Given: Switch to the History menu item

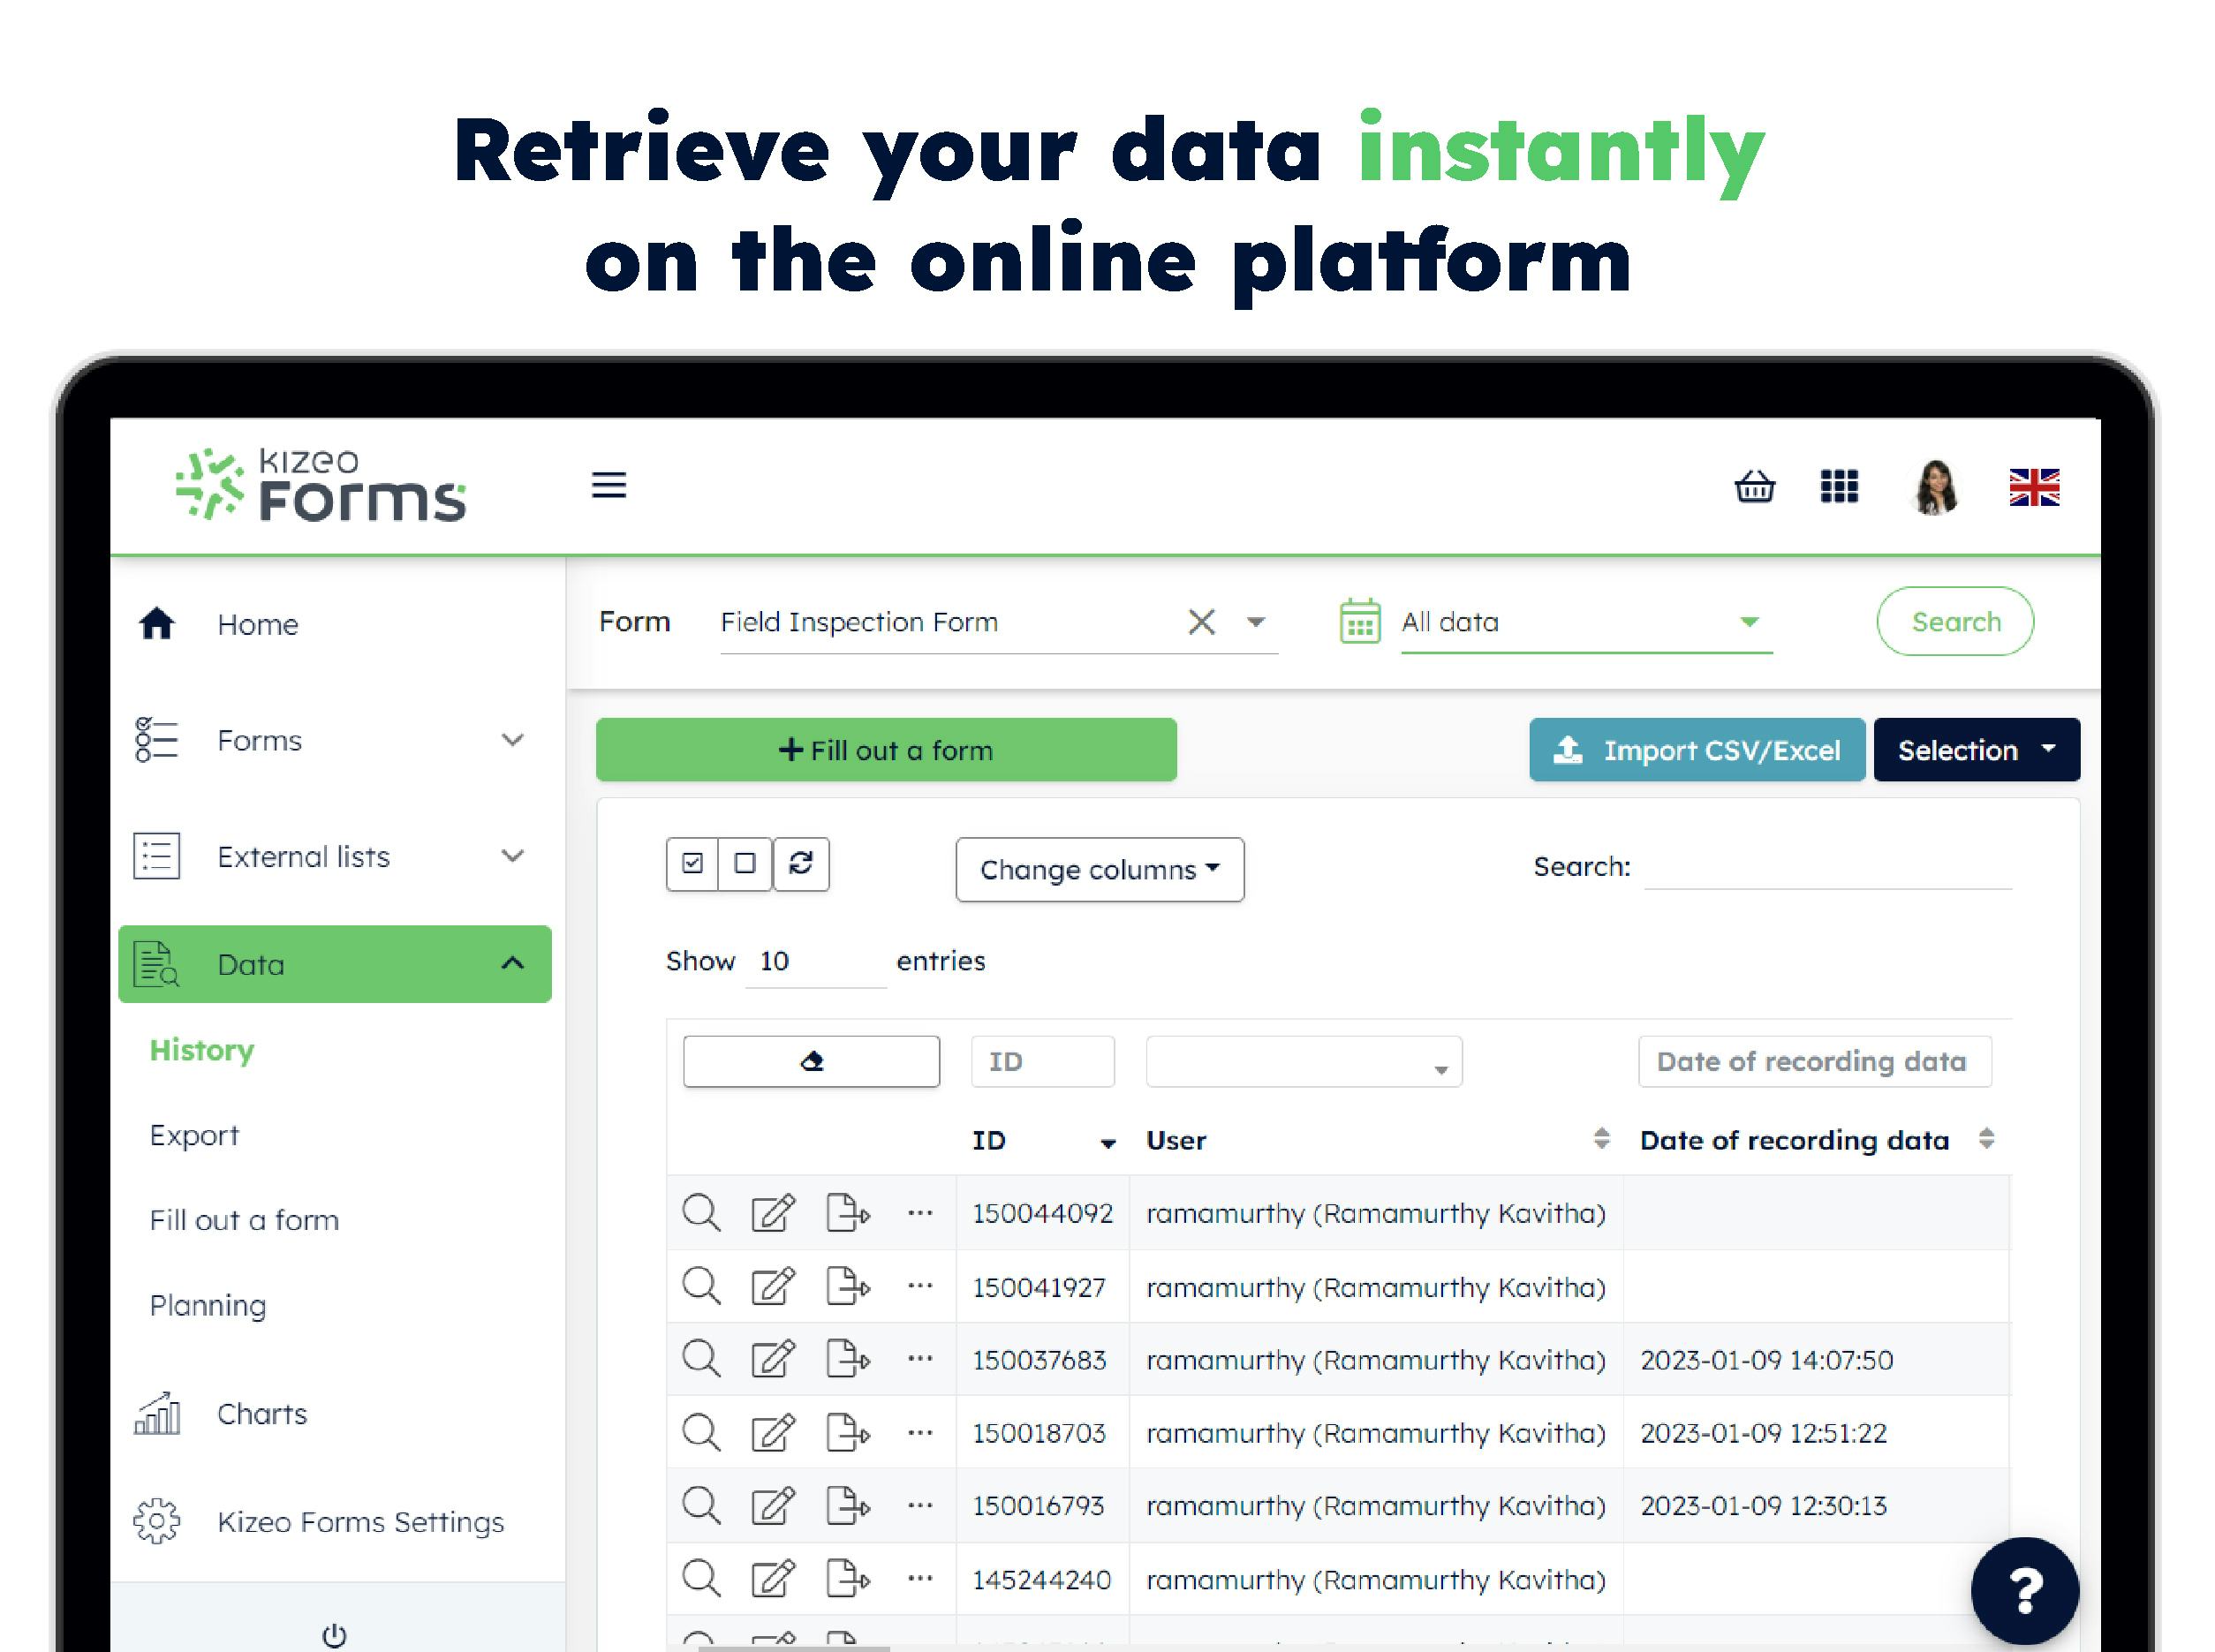Looking at the screenshot, I should point(201,1050).
